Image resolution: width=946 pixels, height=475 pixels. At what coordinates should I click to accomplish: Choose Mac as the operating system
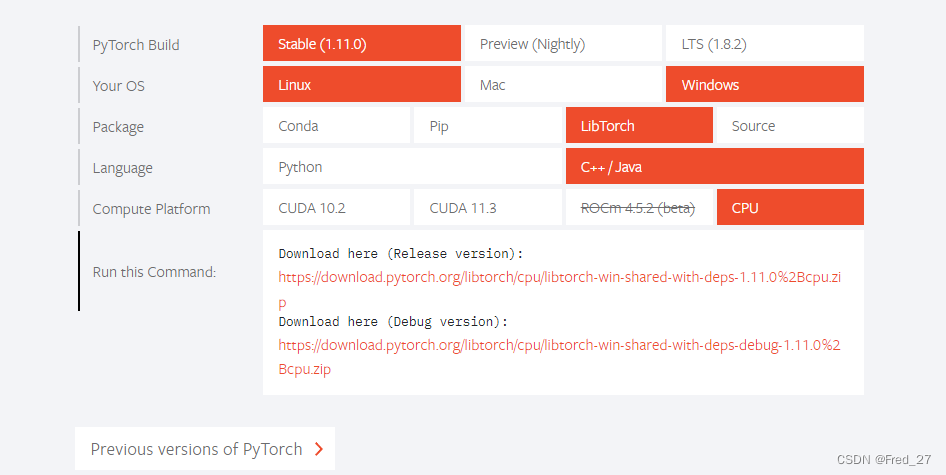[x=563, y=84]
